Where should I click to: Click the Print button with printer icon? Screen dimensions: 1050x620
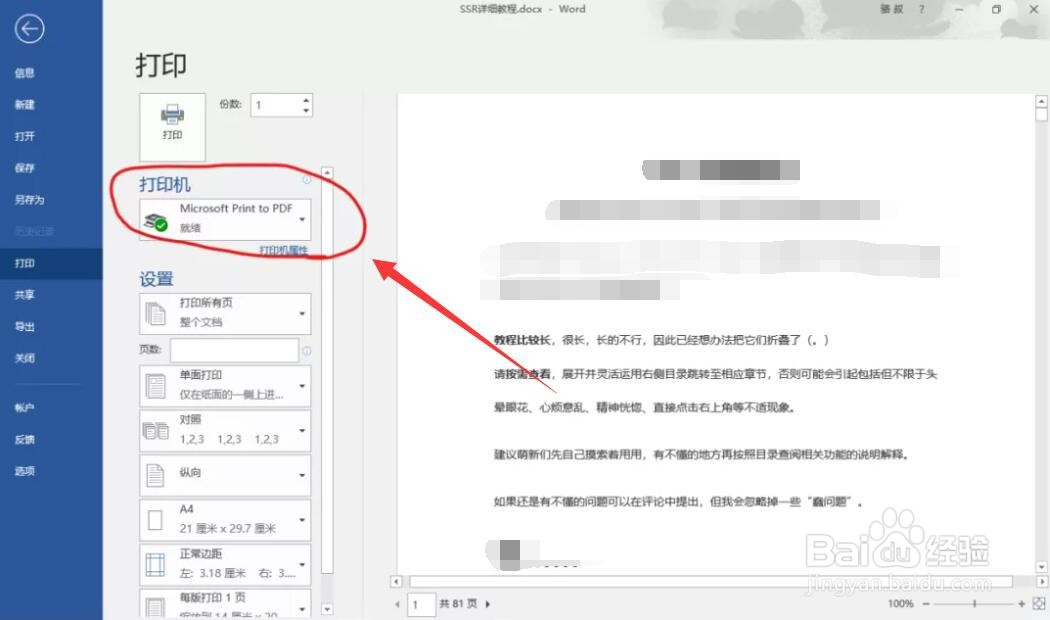pos(172,127)
